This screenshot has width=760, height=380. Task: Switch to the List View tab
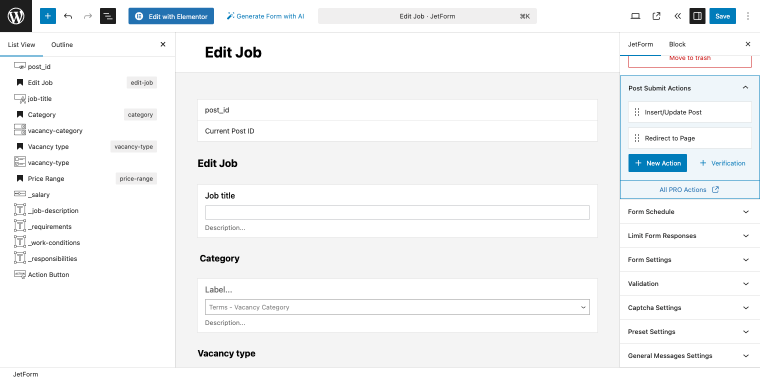point(21,45)
